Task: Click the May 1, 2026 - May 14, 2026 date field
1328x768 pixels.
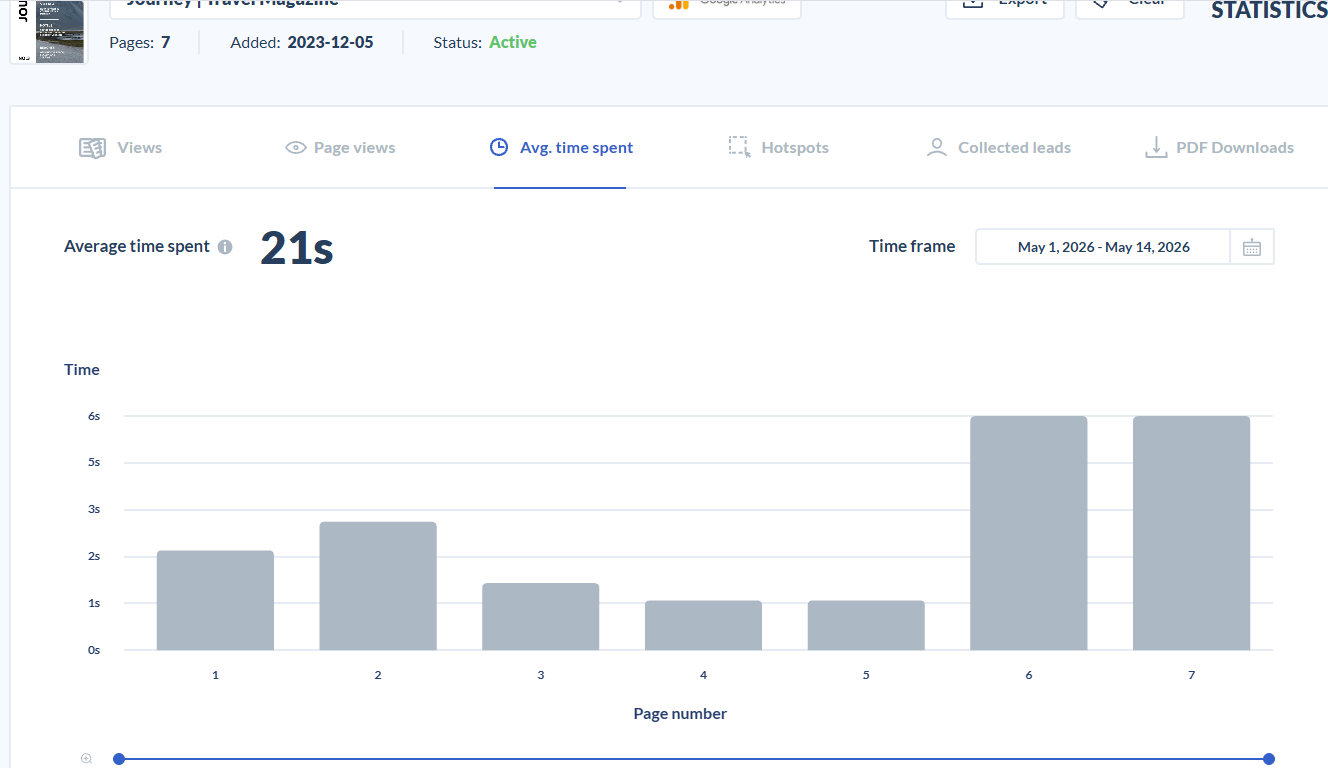Action: coord(1103,247)
